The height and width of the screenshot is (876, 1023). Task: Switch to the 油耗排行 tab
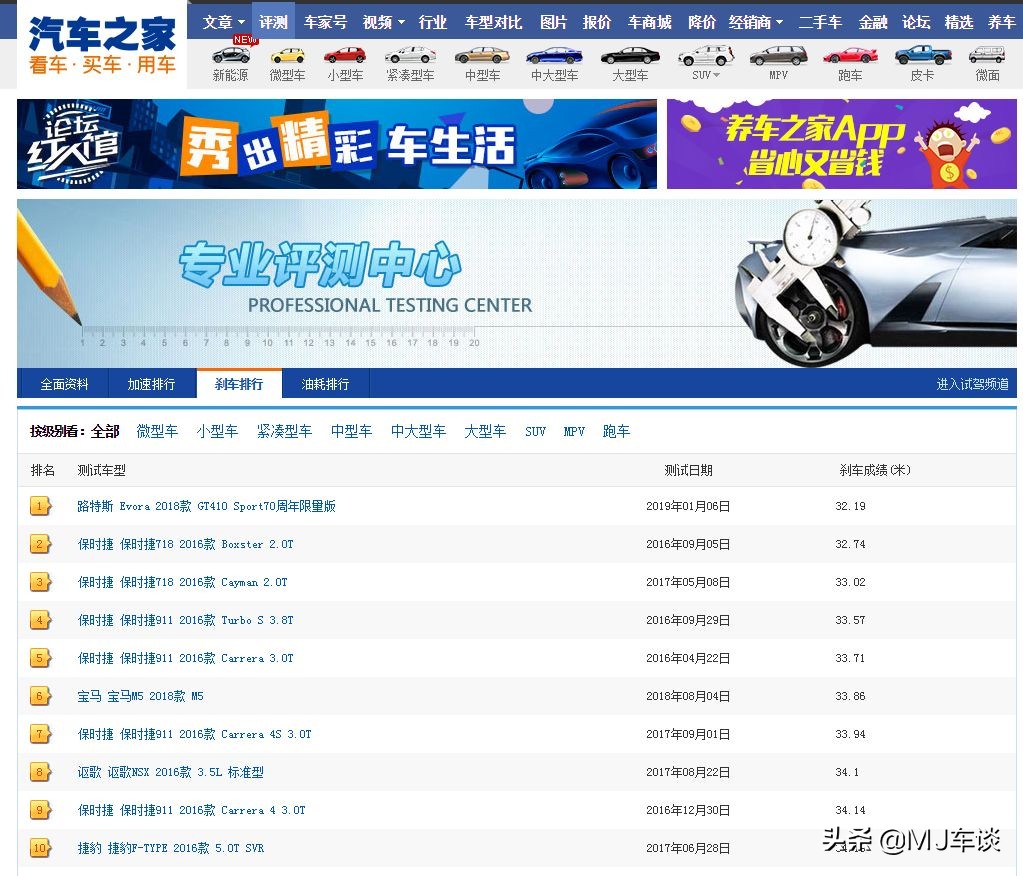click(325, 384)
